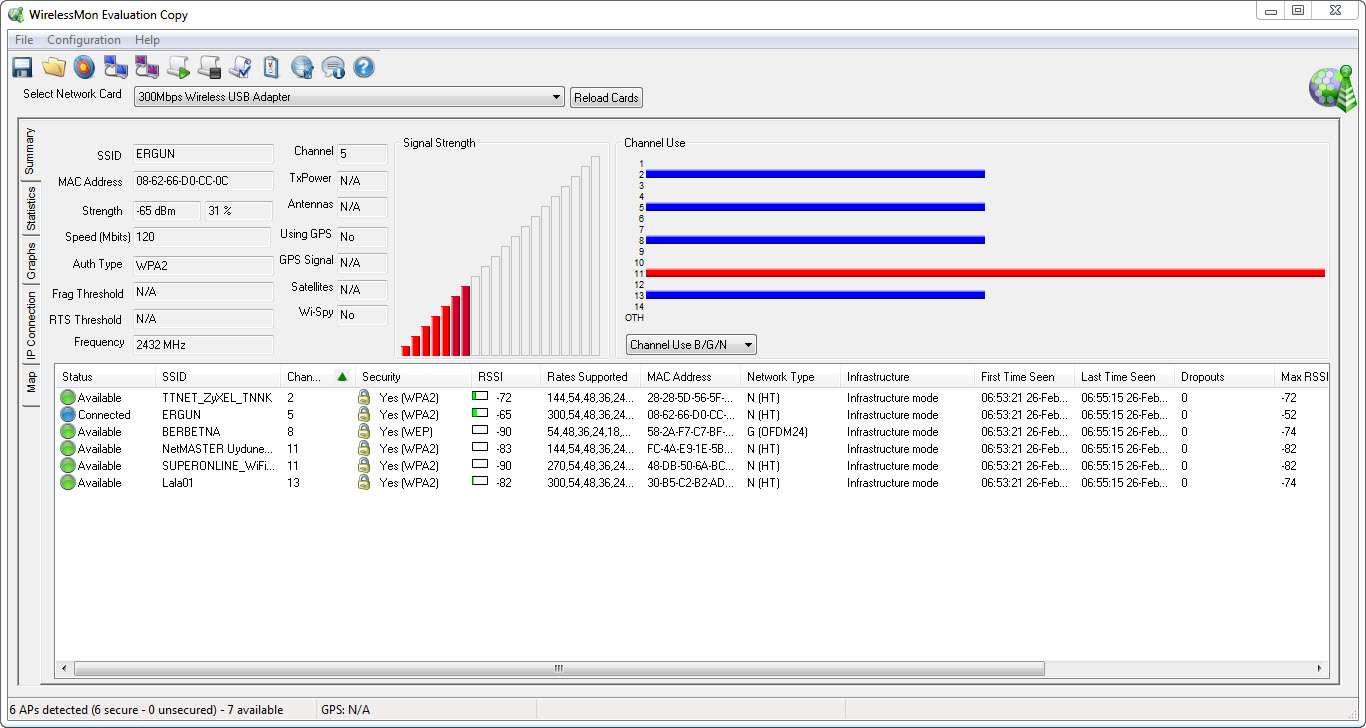Sort list by Security column header
The width and height of the screenshot is (1366, 728).
pos(413,377)
